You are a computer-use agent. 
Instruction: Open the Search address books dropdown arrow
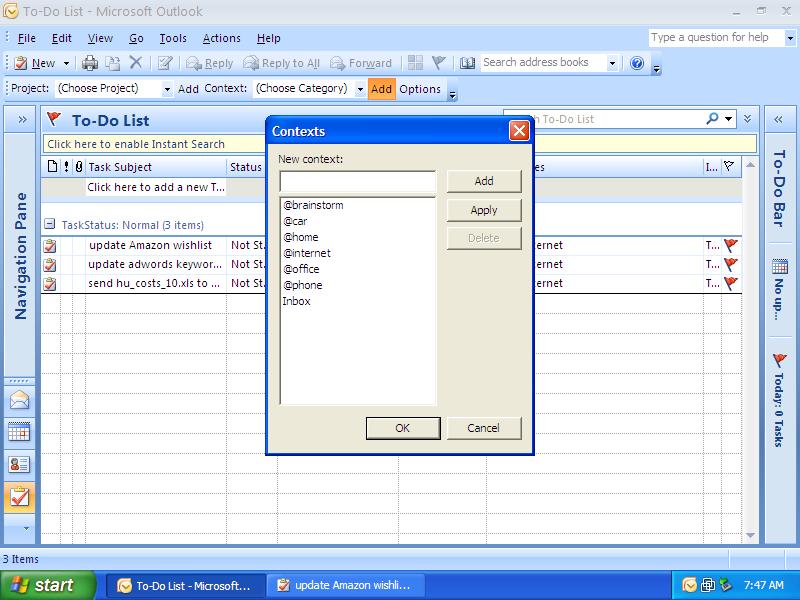click(612, 63)
